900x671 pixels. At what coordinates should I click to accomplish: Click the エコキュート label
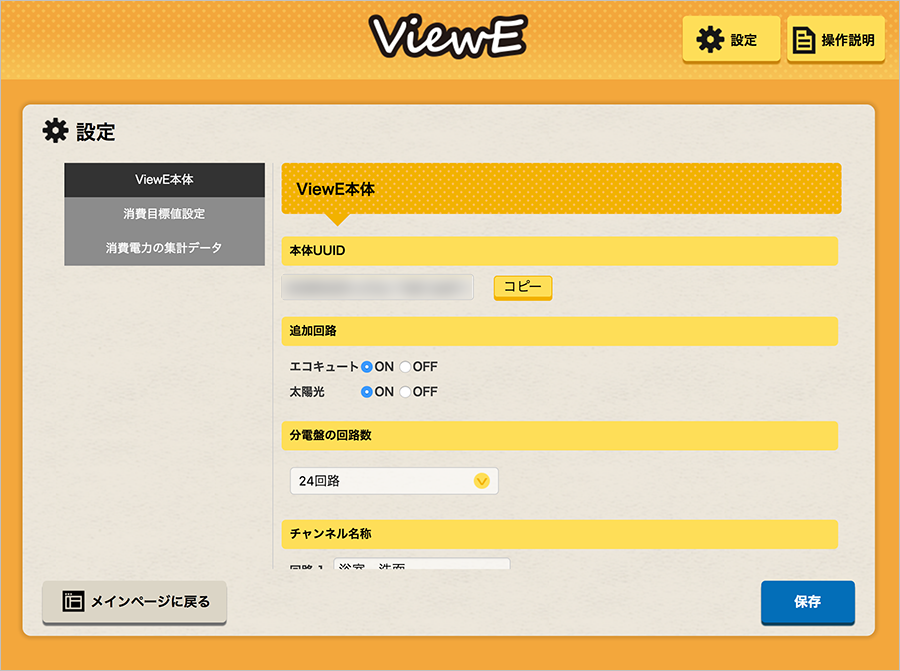tap(324, 366)
